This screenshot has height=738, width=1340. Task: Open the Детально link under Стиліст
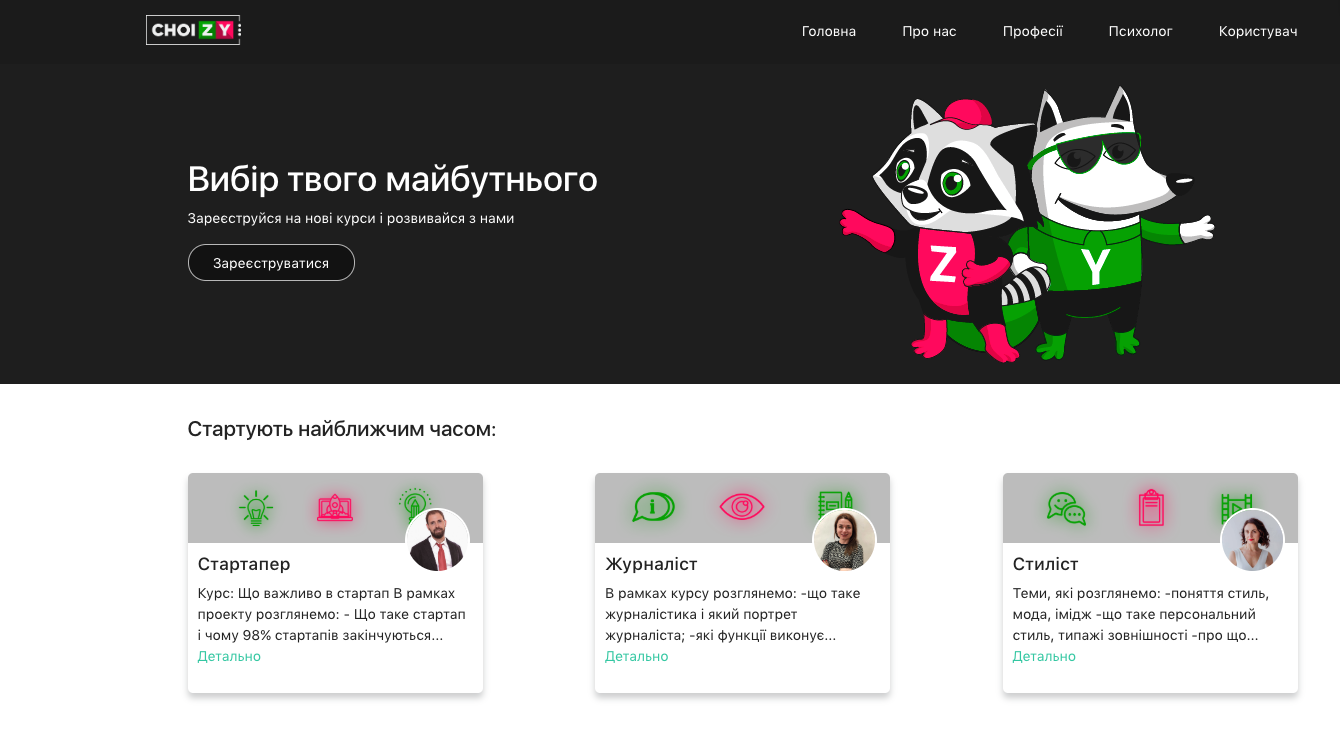1044,656
